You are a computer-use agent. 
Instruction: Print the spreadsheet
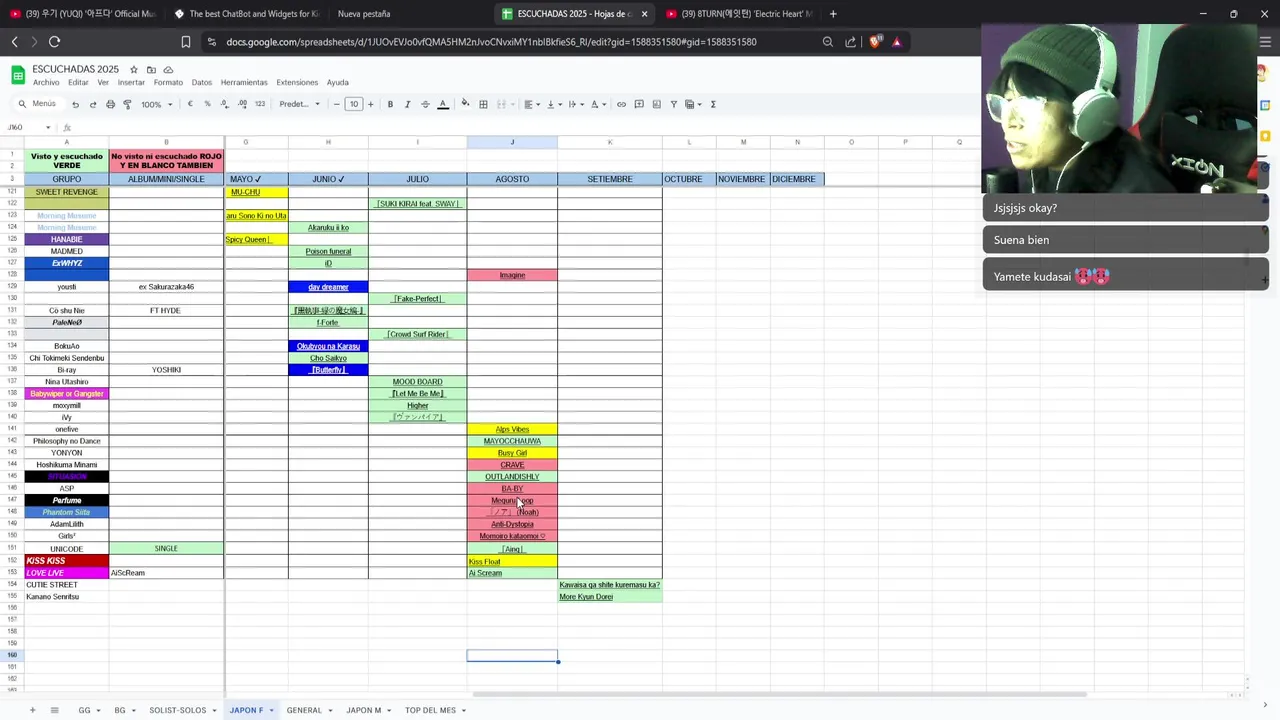point(110,104)
